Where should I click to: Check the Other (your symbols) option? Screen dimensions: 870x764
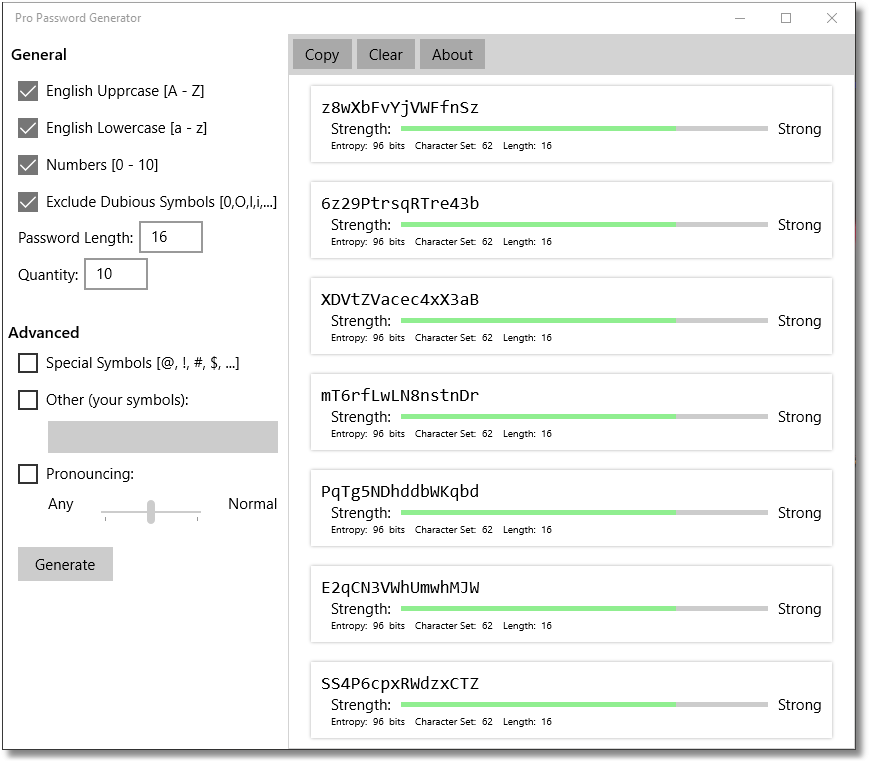pos(28,400)
